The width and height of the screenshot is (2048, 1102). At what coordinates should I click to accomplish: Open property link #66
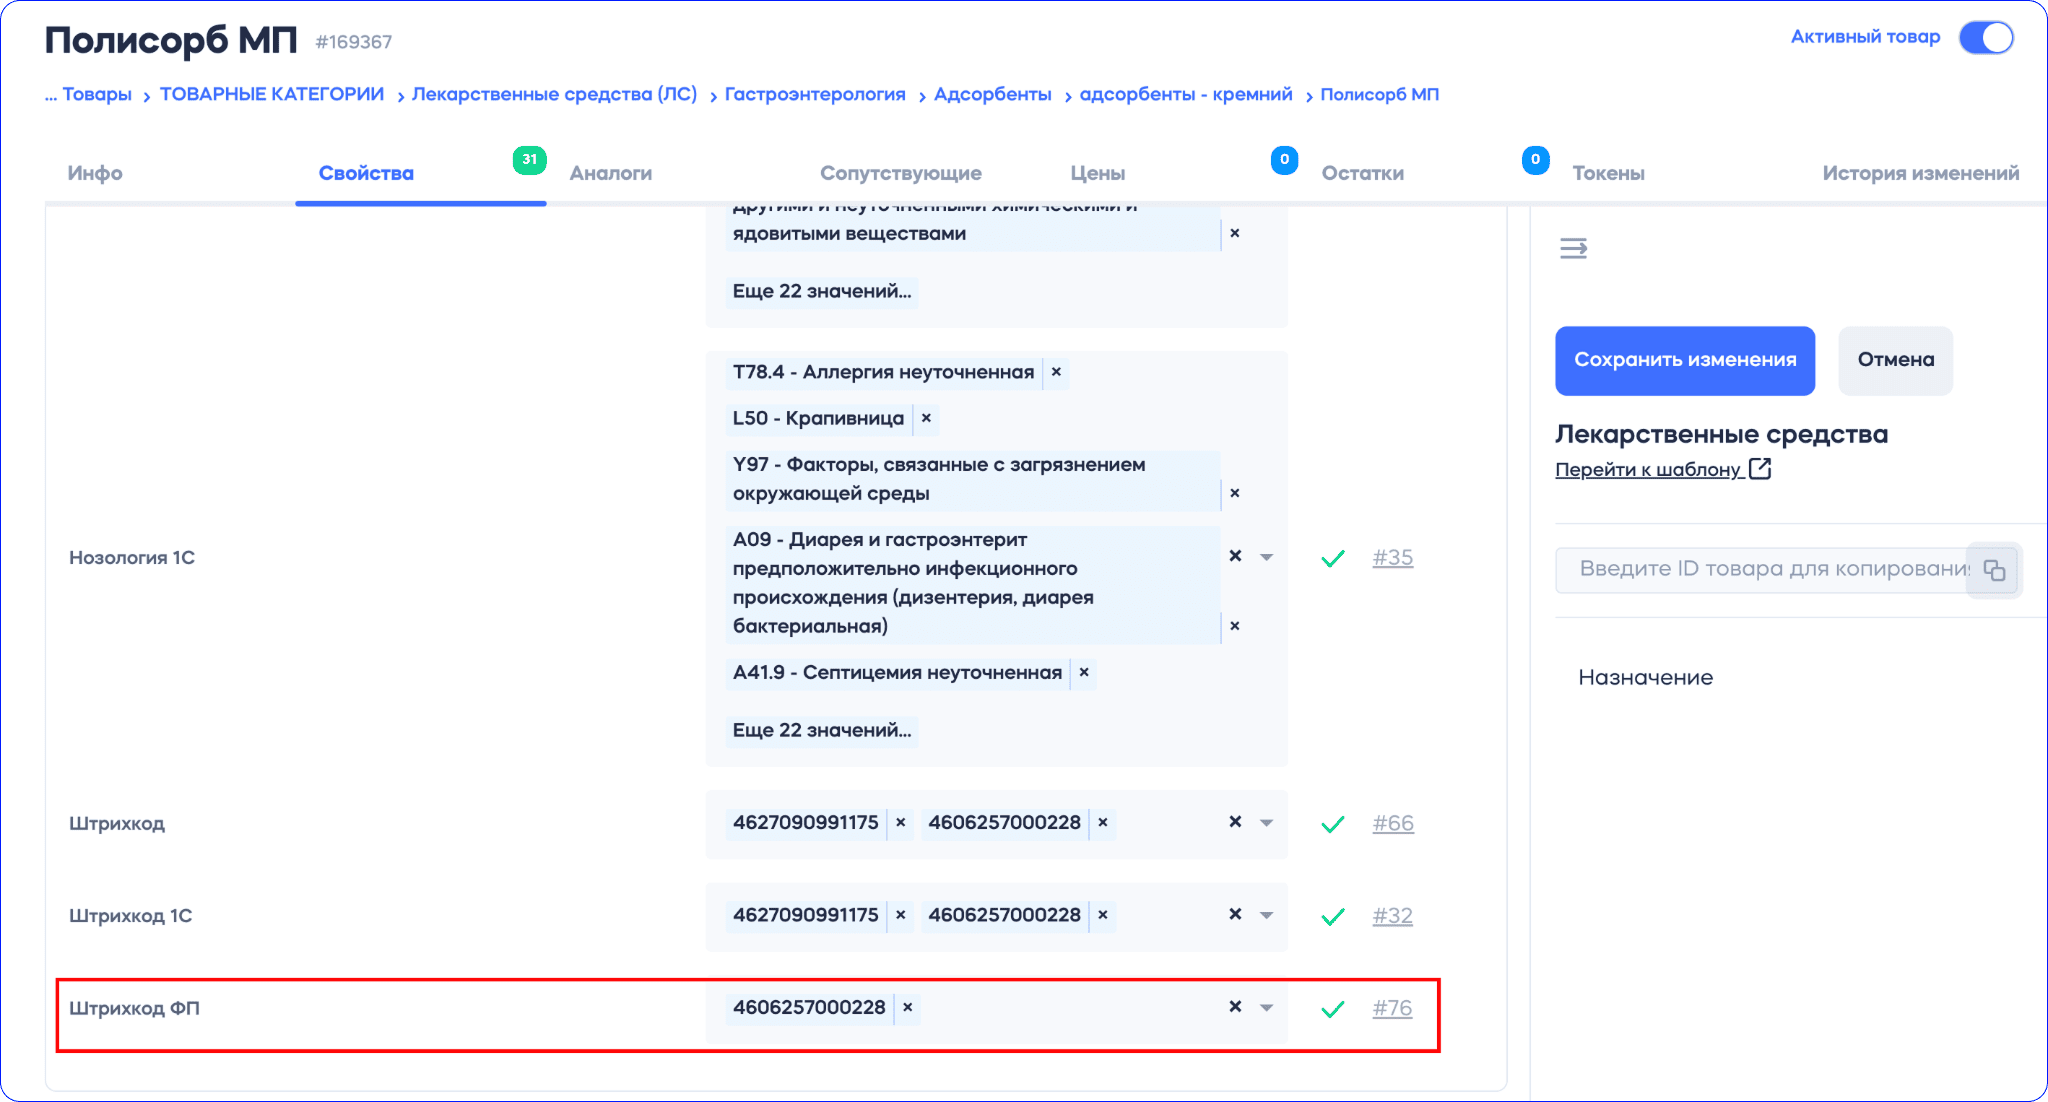point(1393,824)
